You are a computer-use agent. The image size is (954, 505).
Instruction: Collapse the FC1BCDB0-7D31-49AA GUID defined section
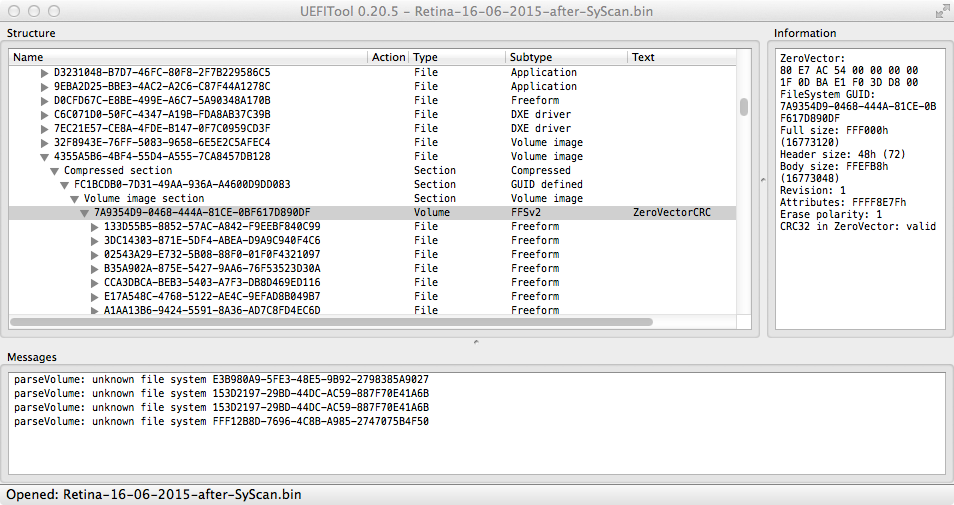click(x=64, y=185)
